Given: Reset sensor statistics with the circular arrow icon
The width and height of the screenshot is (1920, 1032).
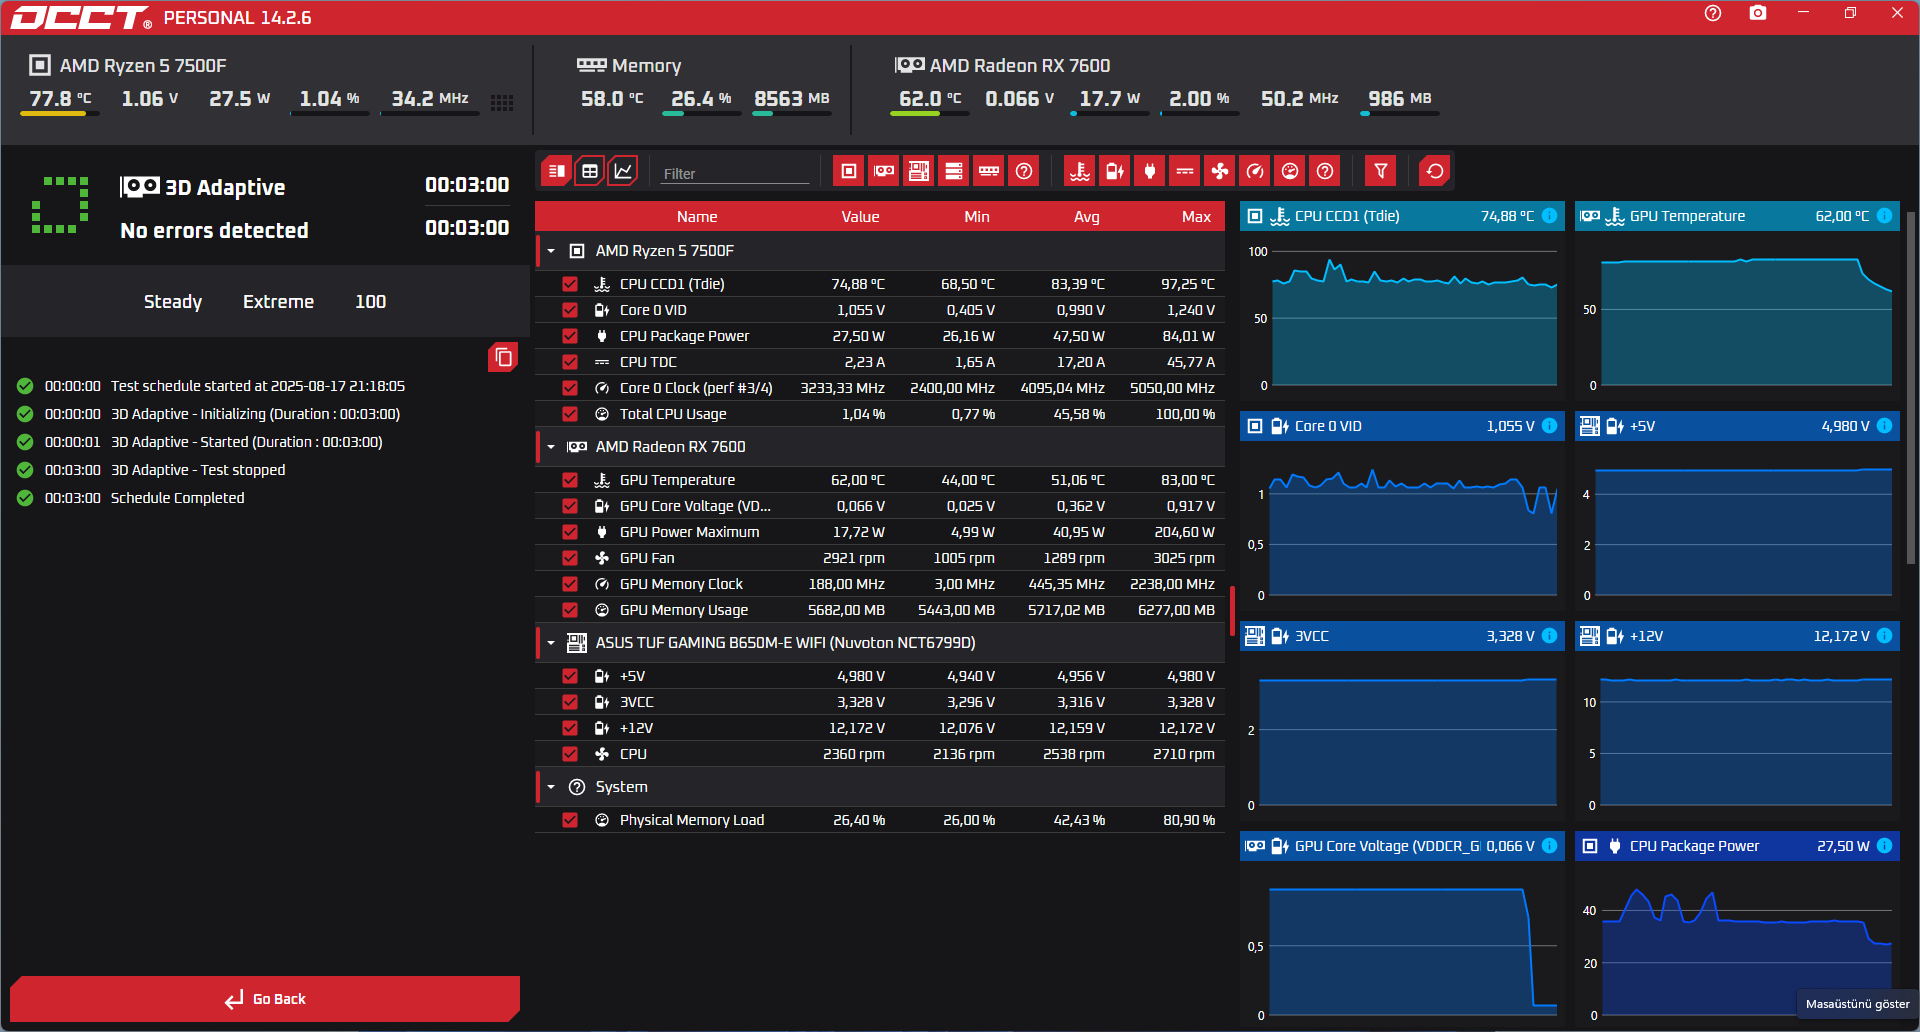Looking at the screenshot, I should tap(1435, 171).
